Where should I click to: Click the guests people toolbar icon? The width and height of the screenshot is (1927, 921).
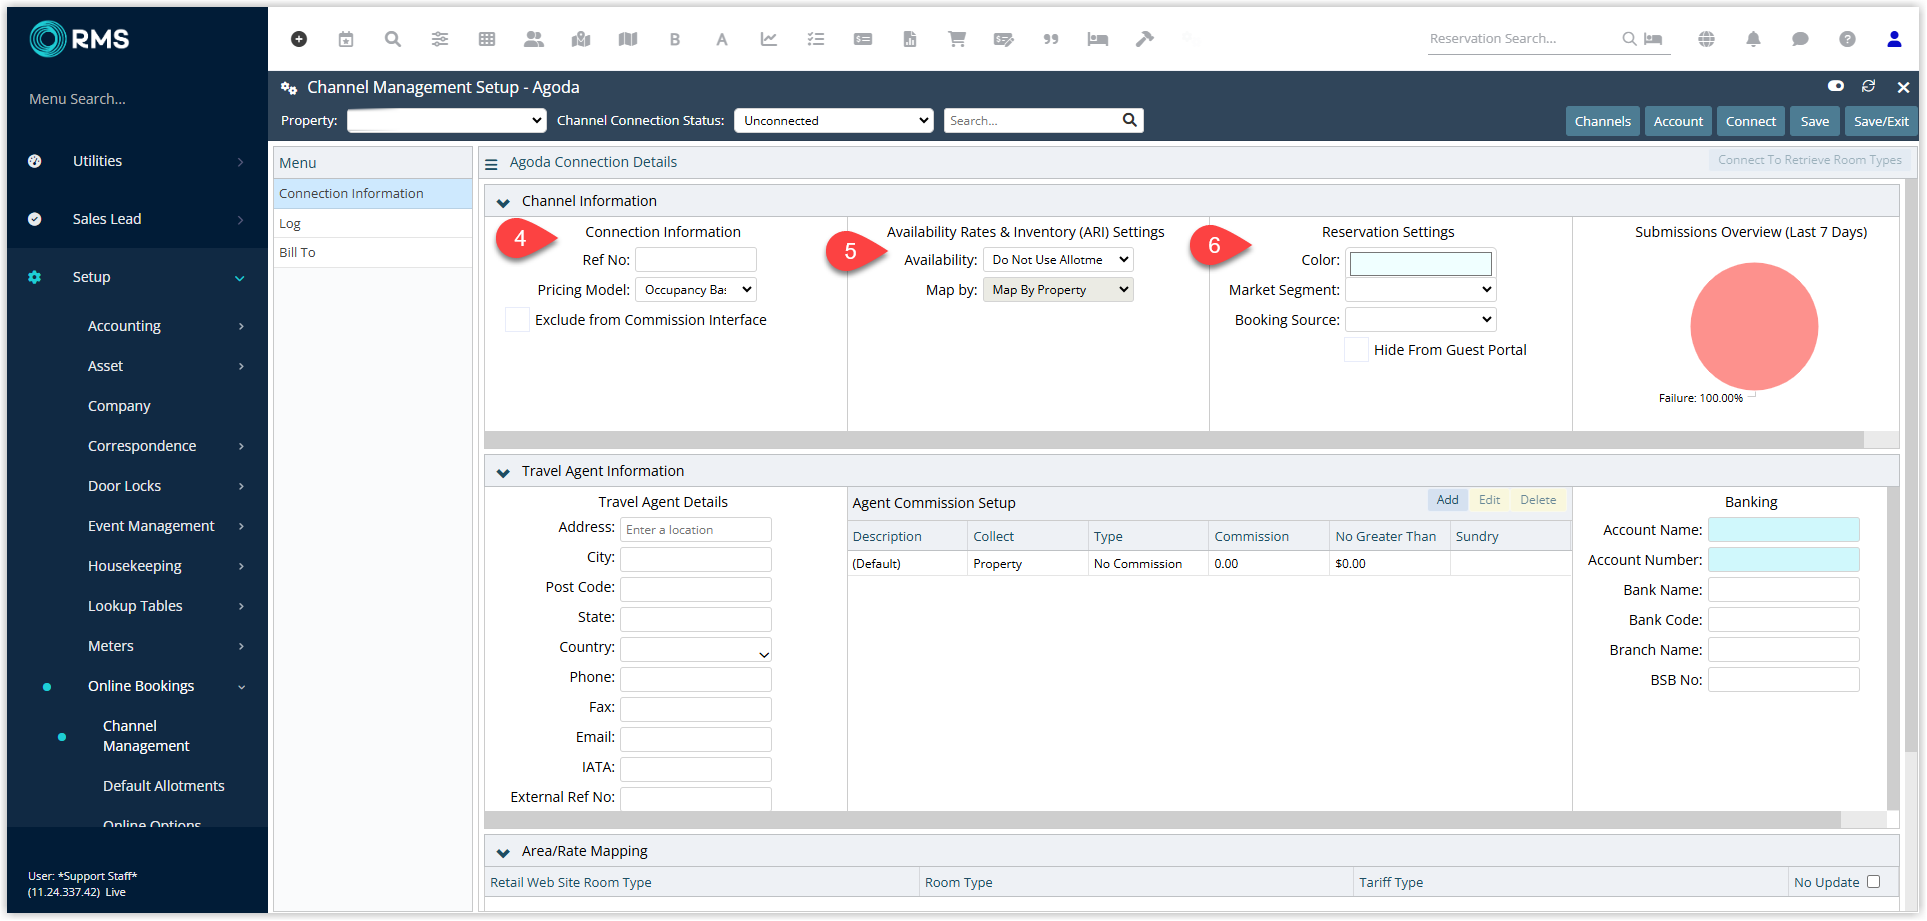(534, 39)
